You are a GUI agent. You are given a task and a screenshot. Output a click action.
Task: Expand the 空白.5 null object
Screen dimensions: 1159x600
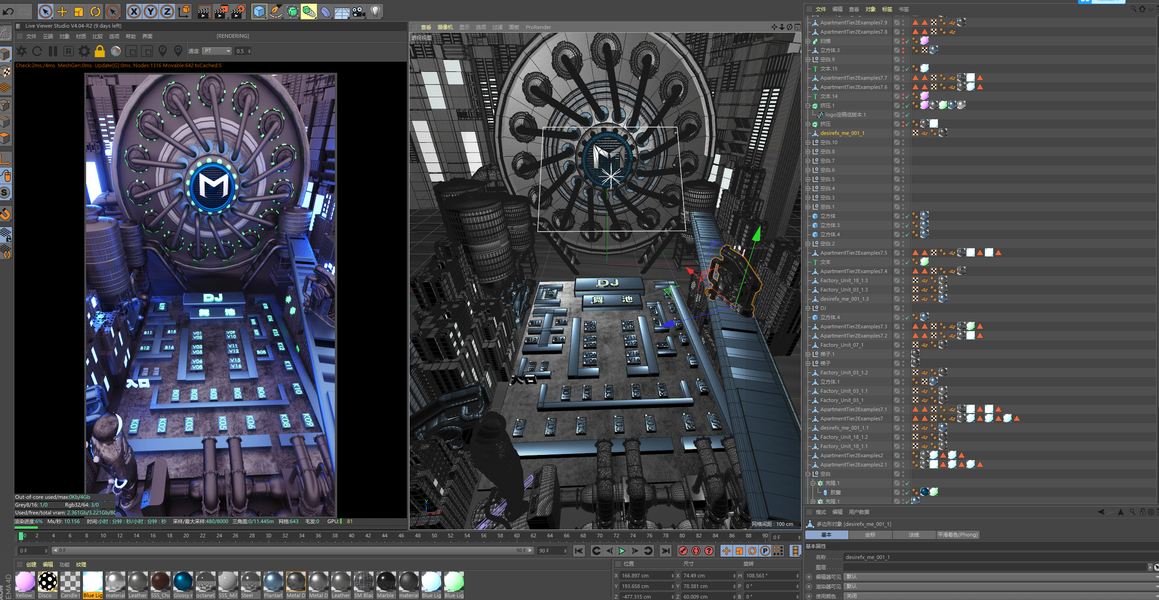click(809, 180)
